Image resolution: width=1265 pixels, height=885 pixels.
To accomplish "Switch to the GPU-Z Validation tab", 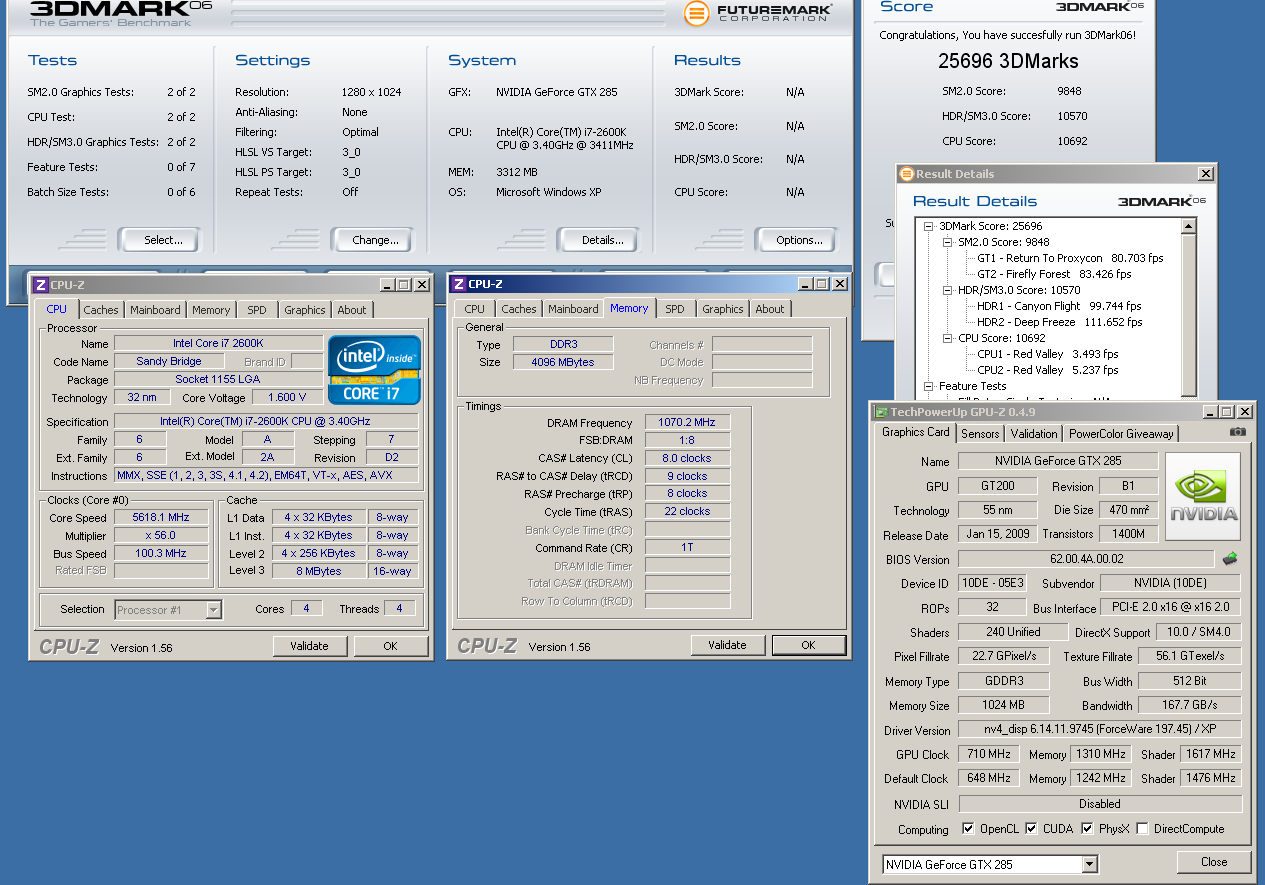I will coord(1033,433).
